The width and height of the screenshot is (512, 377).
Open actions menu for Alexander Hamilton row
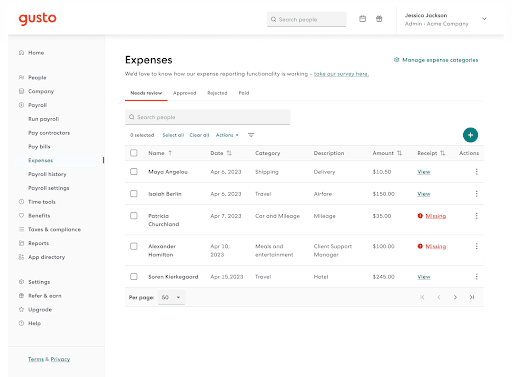[476, 246]
